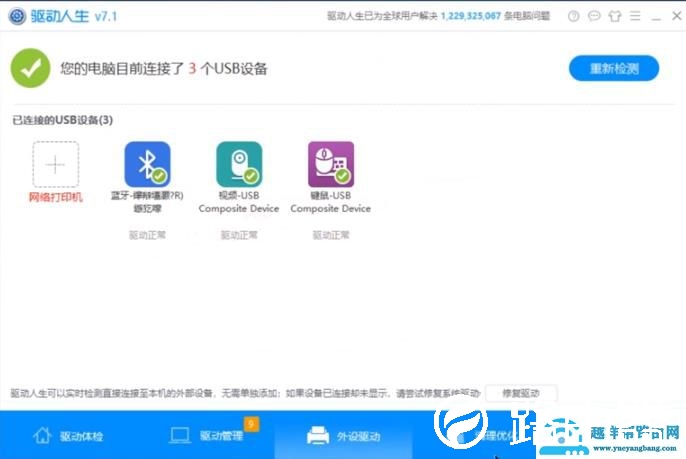Click the Bluetooth device name label
Image resolution: width=686 pixels, height=459 pixels.
(147, 202)
